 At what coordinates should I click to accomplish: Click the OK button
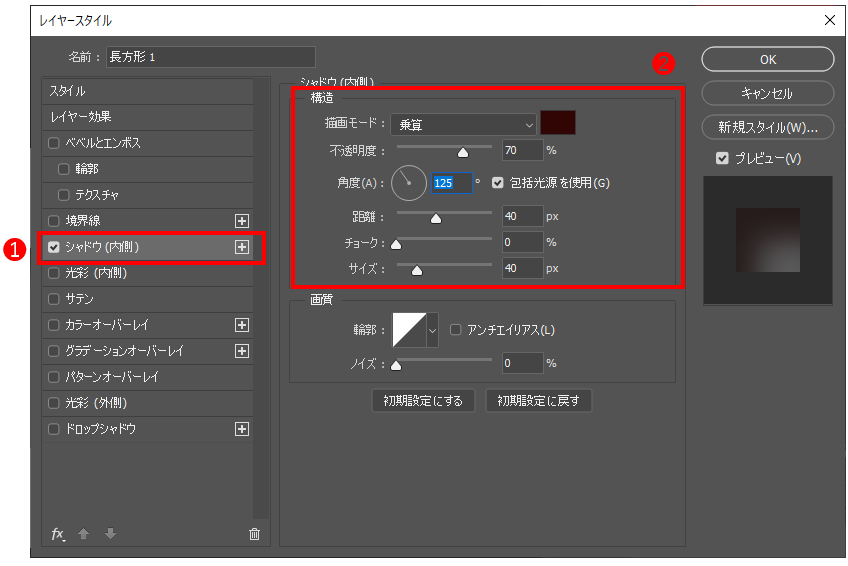click(768, 59)
